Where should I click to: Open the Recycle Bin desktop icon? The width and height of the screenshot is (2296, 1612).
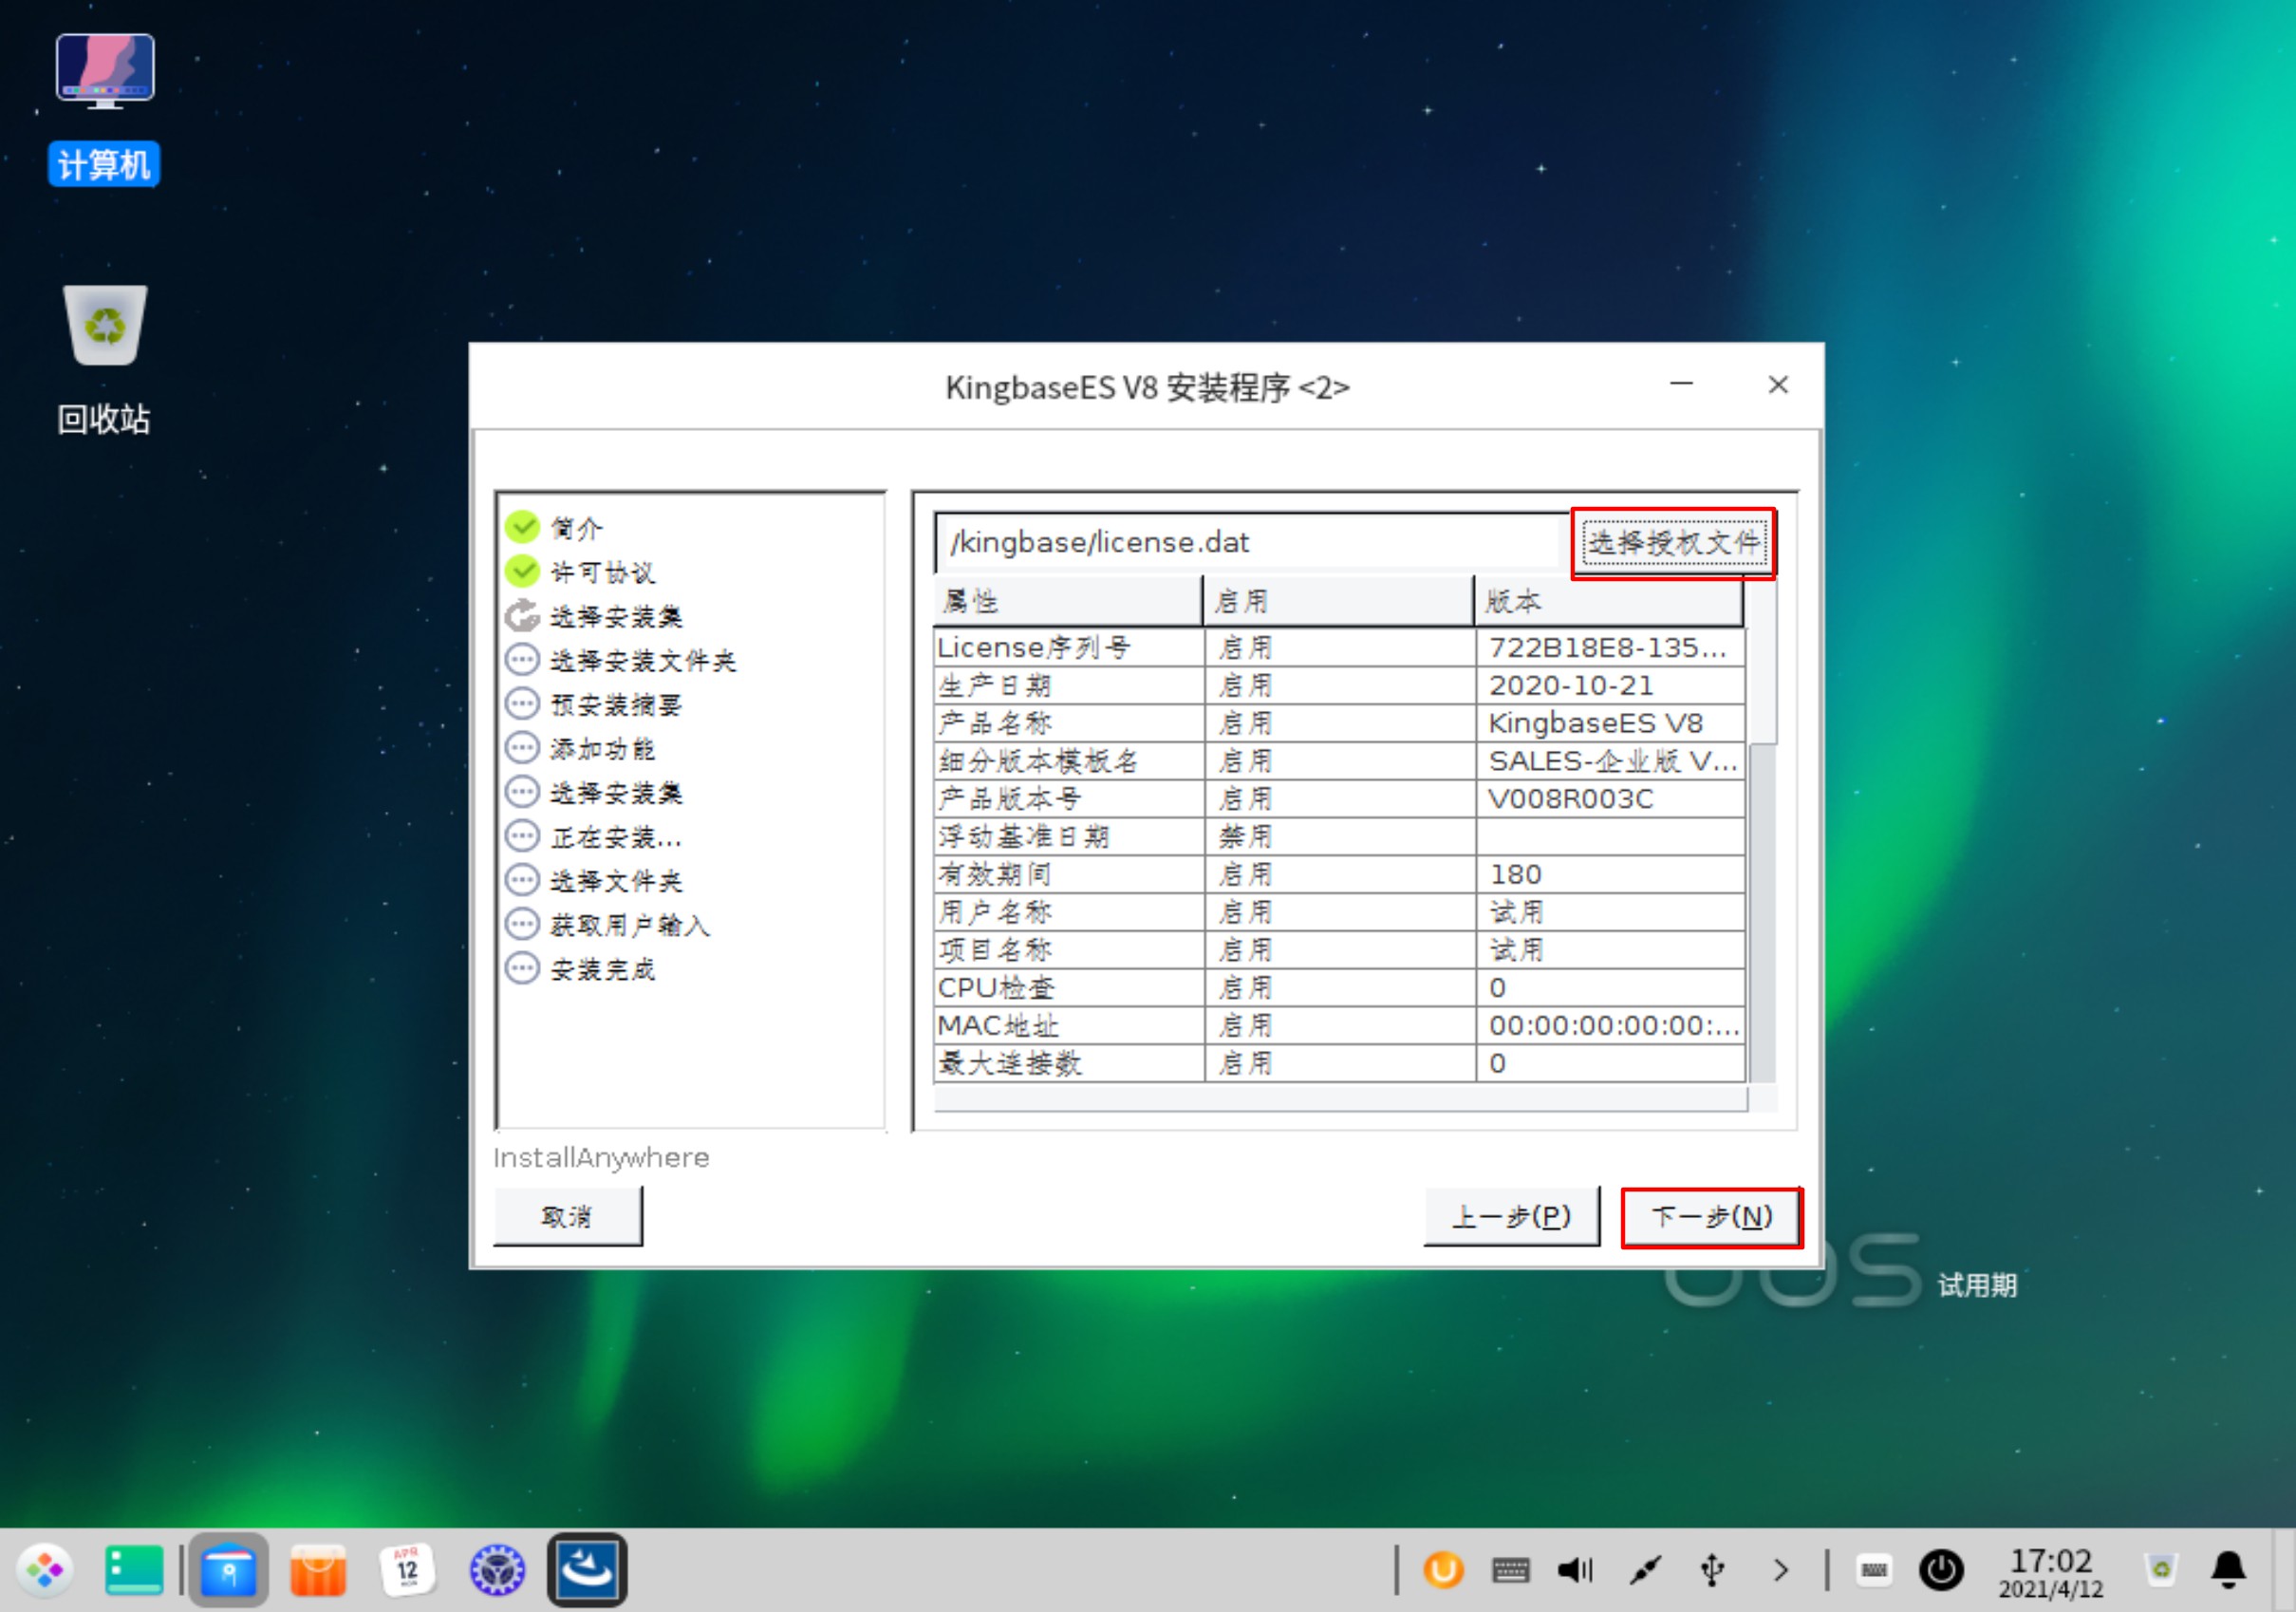pyautogui.click(x=104, y=327)
